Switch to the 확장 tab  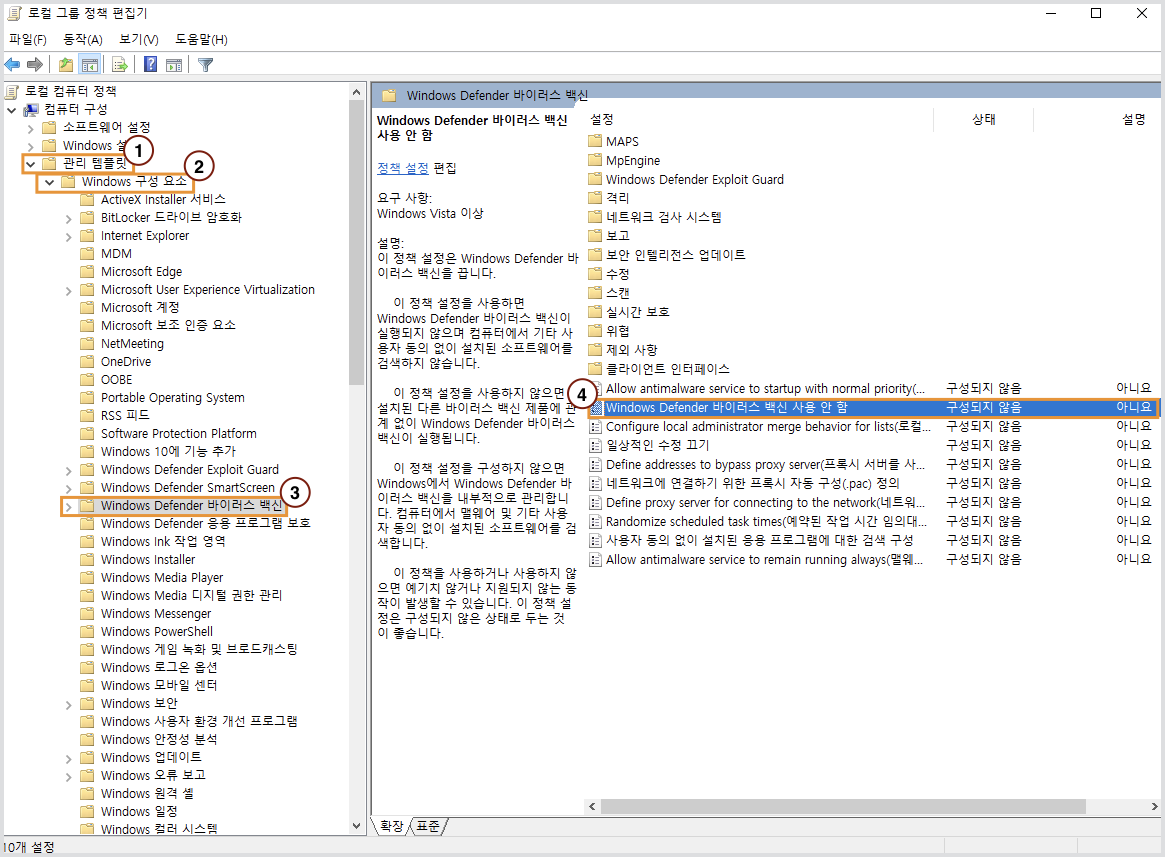click(x=392, y=826)
